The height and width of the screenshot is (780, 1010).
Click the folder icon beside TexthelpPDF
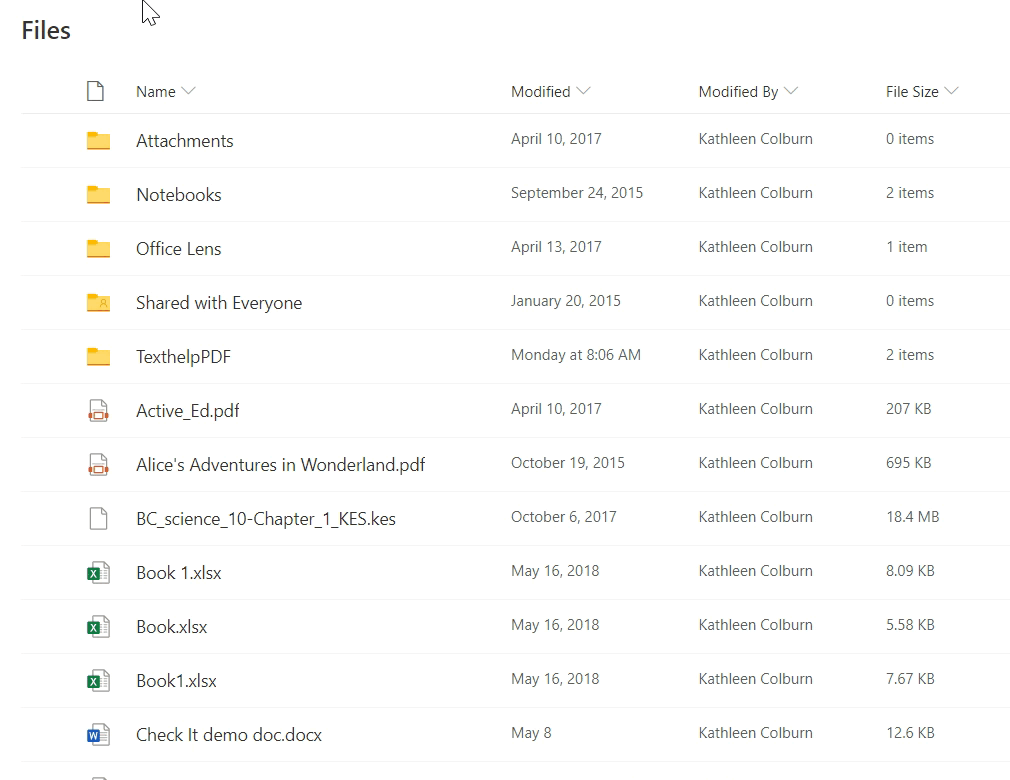pyautogui.click(x=97, y=356)
